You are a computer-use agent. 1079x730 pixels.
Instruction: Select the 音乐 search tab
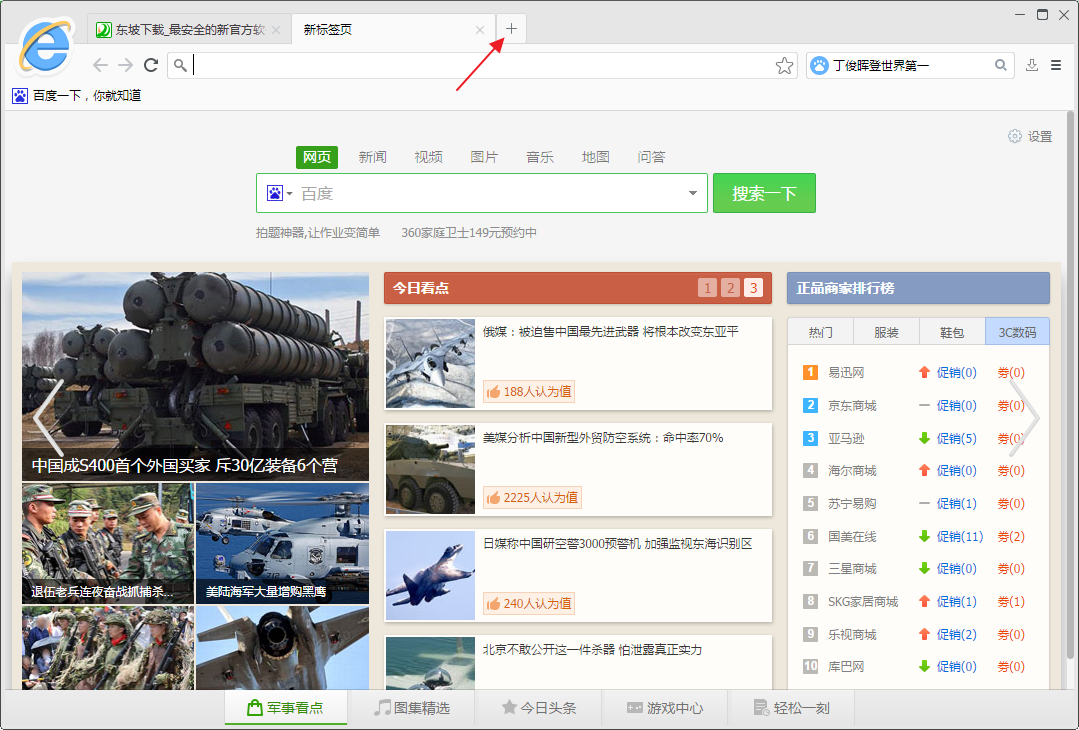pyautogui.click(x=540, y=157)
